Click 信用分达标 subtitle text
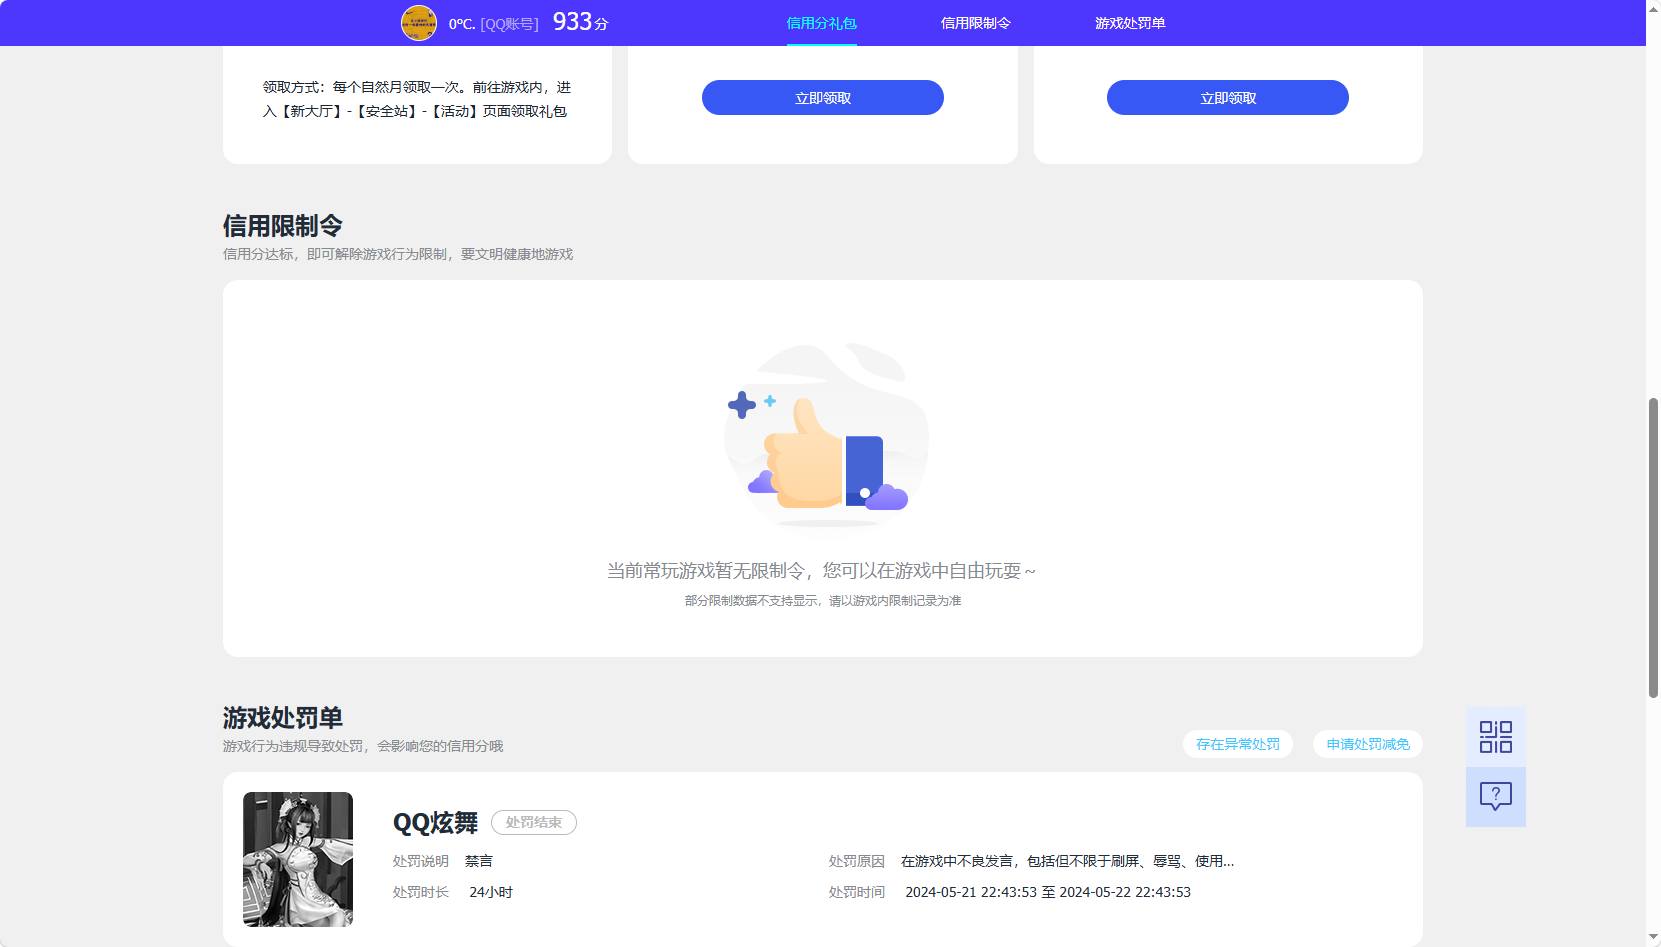This screenshot has height=947, width=1661. [398, 254]
